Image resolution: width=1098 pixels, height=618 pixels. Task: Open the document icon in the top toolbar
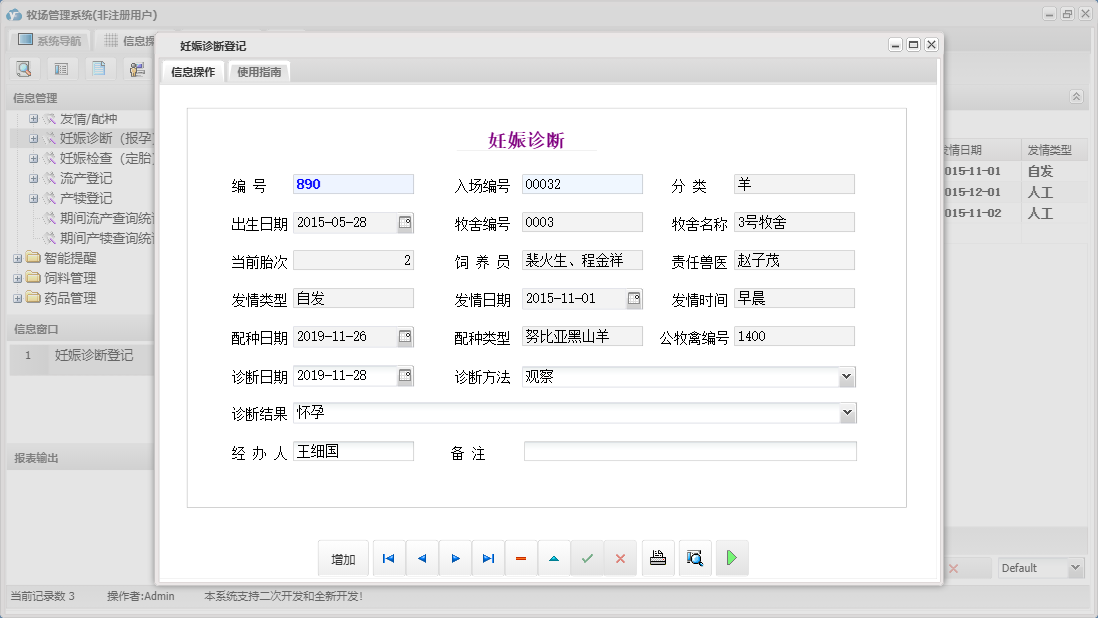coord(96,68)
